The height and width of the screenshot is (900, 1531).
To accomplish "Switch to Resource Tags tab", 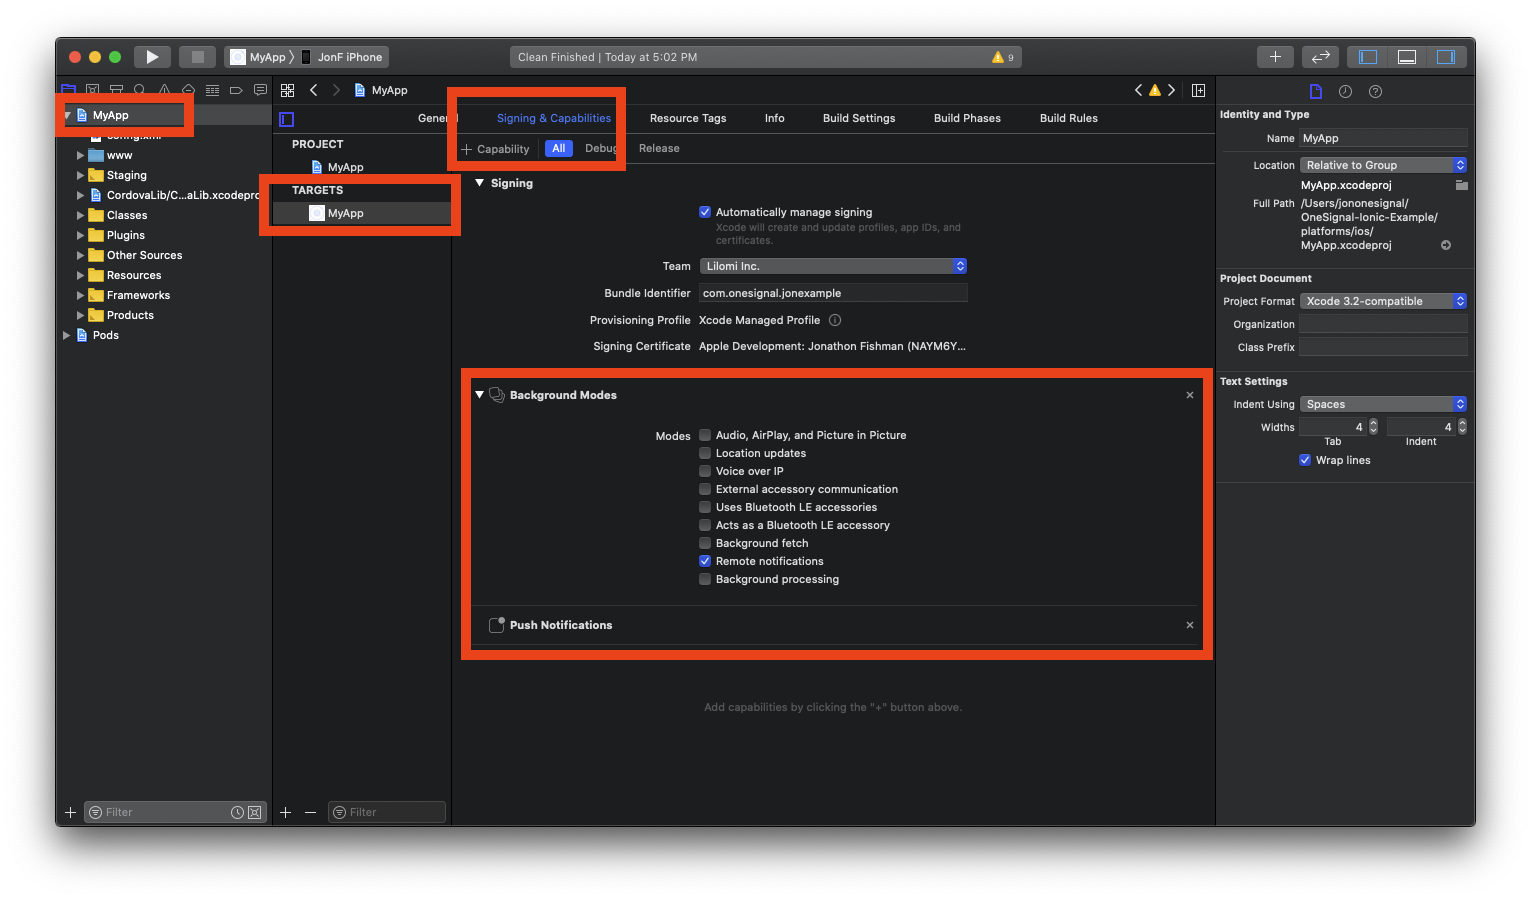I will click(x=688, y=118).
